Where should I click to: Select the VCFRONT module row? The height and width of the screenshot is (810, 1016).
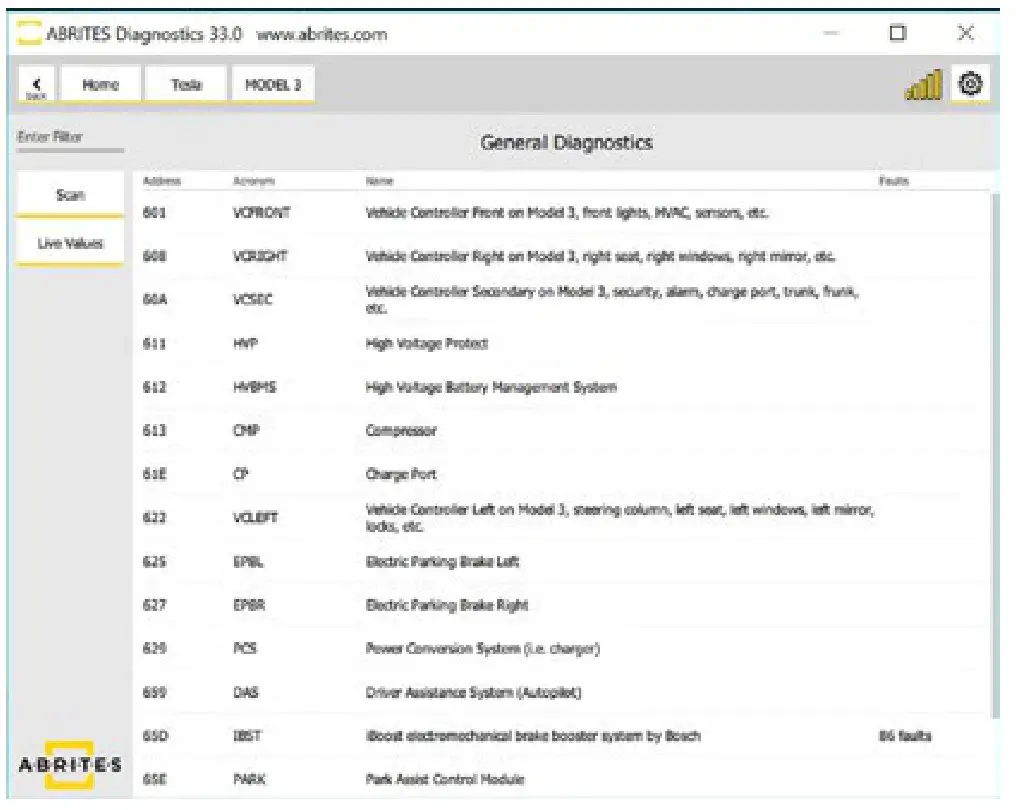click(x=561, y=213)
